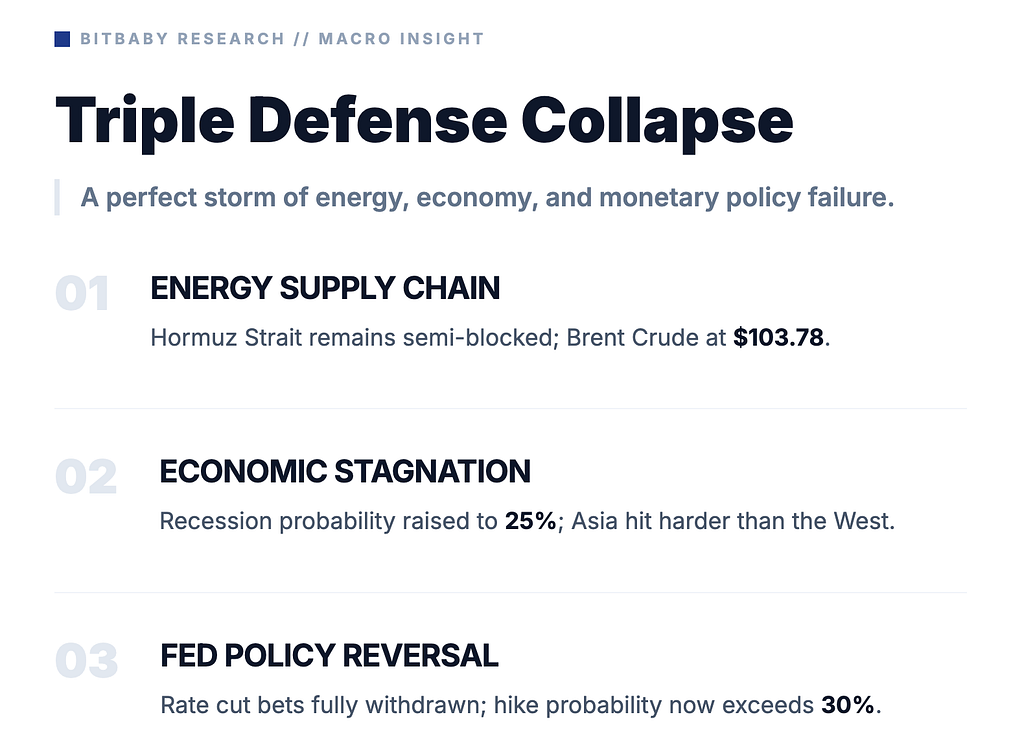Select the $103.78 Brent Crude price
The width and height of the screenshot is (1024, 751).
[778, 337]
